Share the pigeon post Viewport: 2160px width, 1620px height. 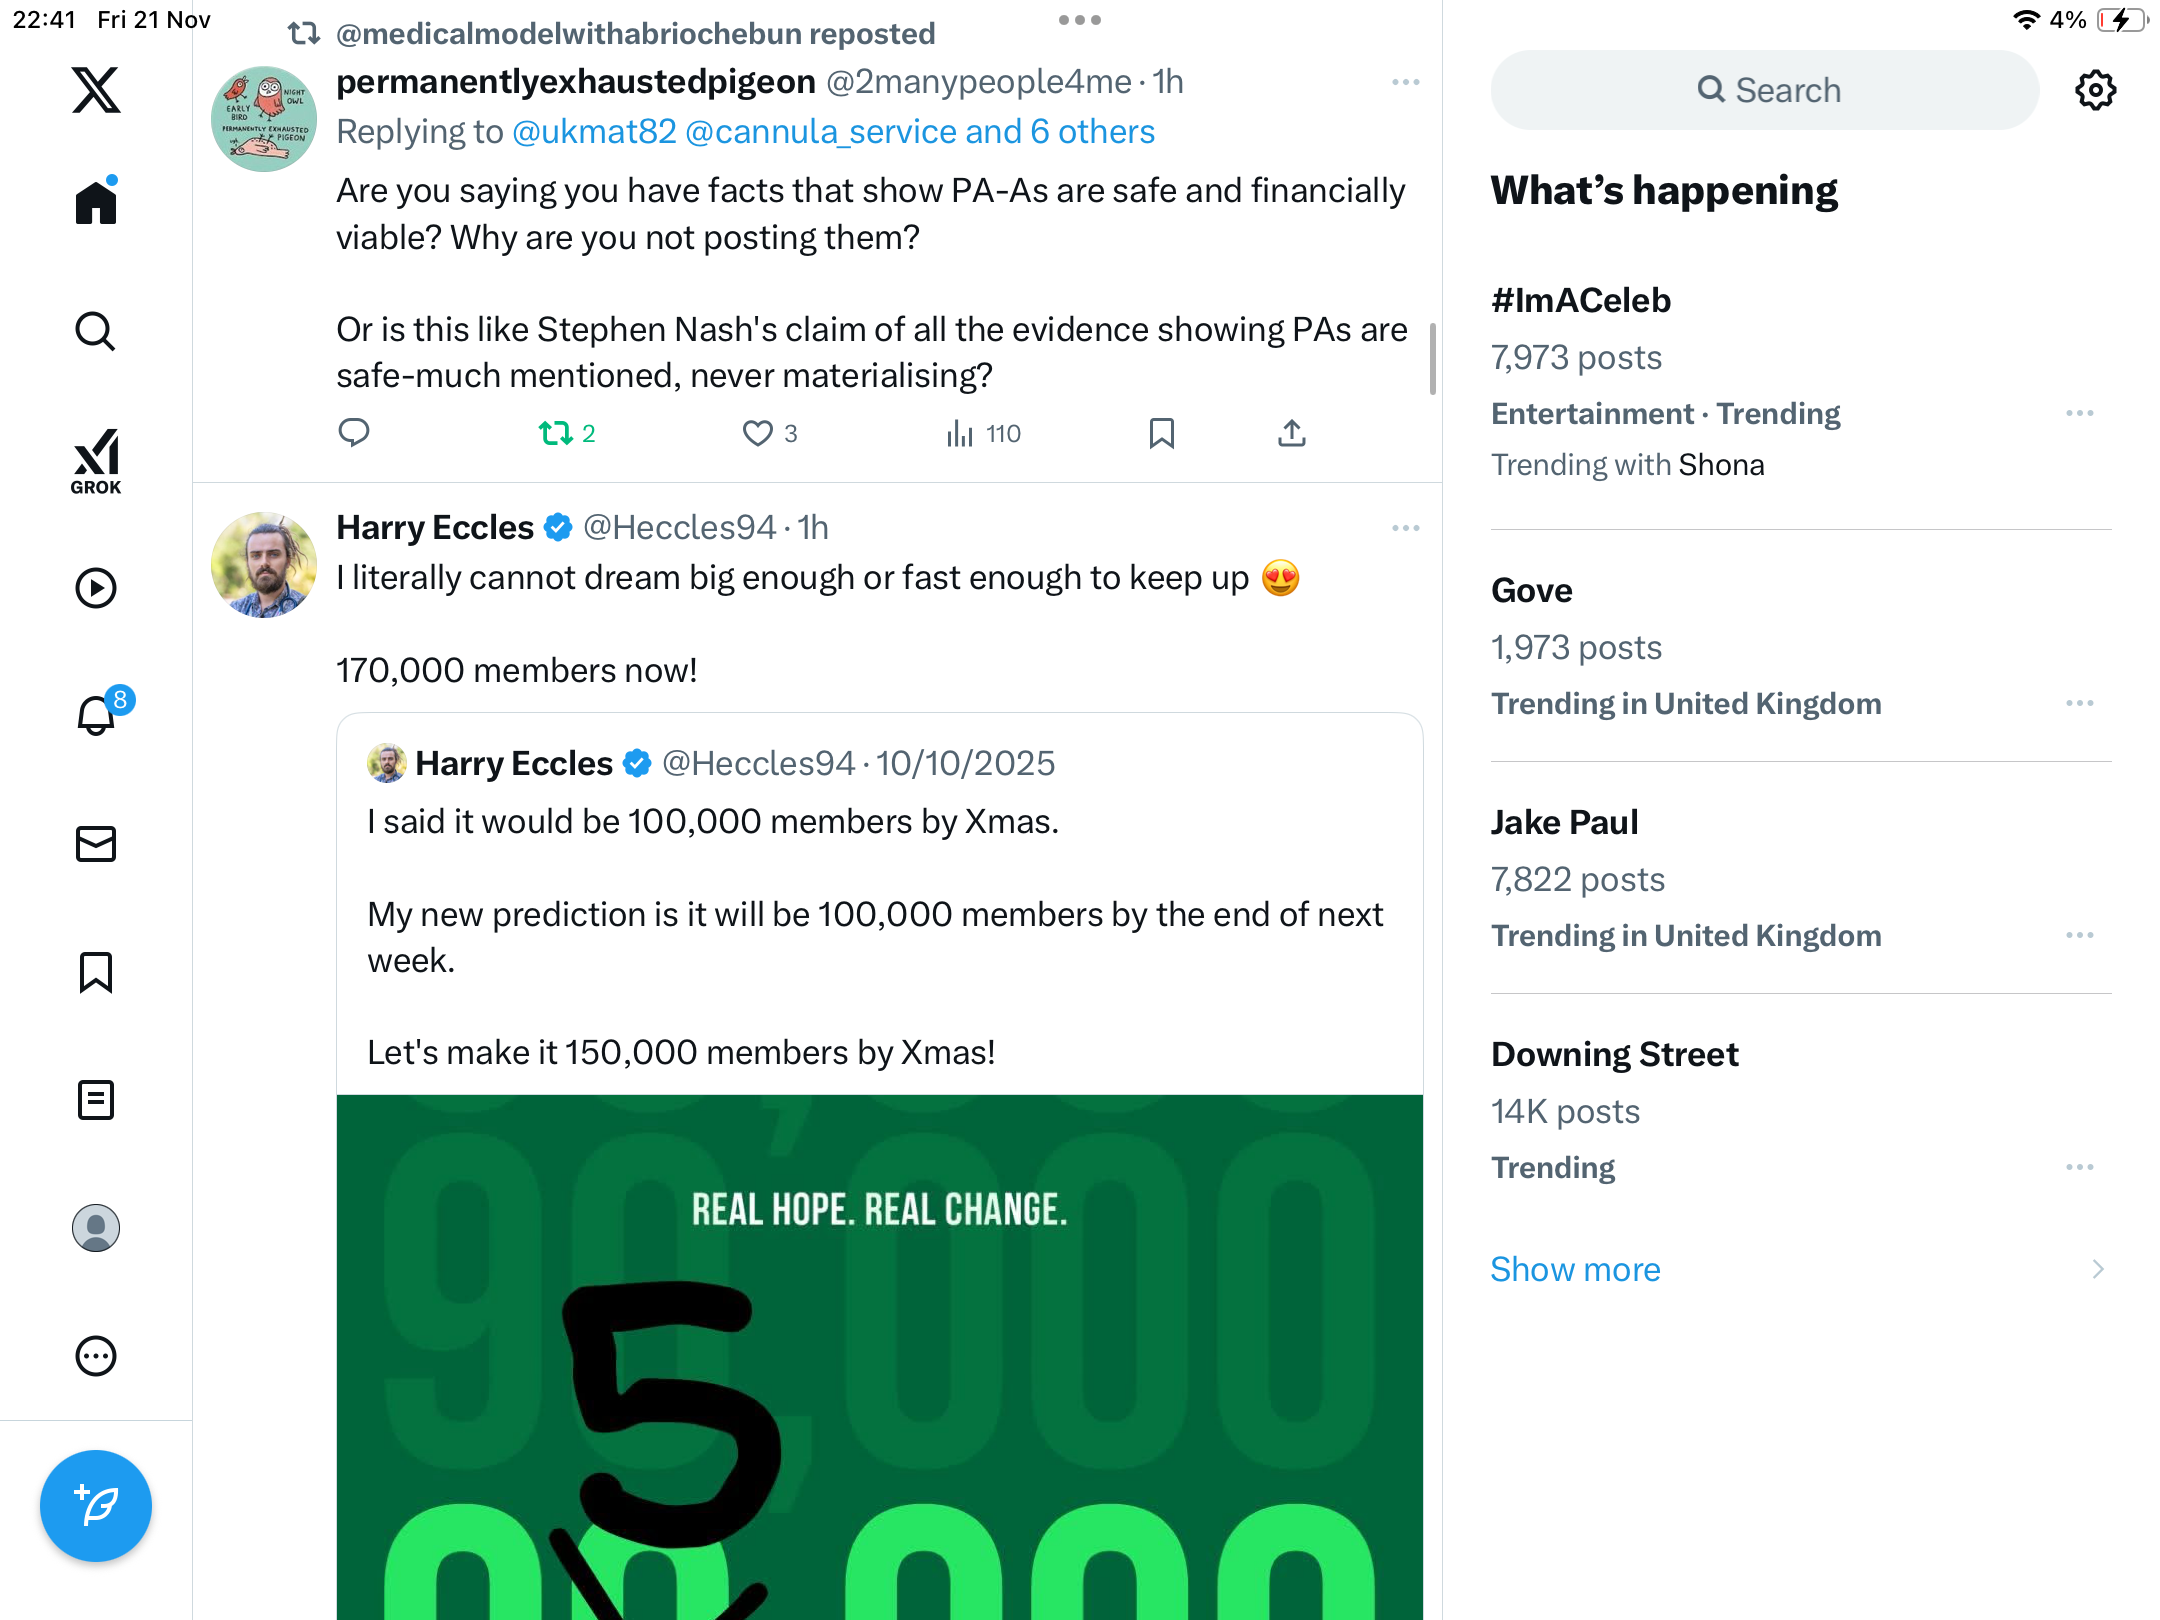click(x=1291, y=433)
